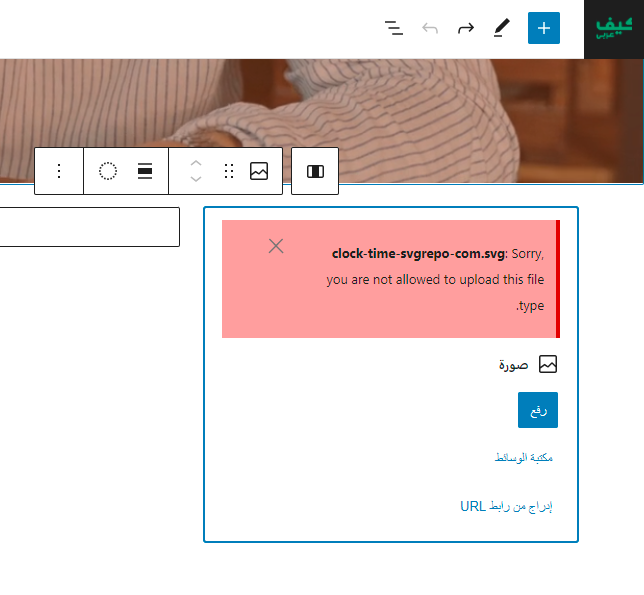Viewport: 644px width, 595px height.
Task: Click the blue رفع upload button
Action: [538, 410]
